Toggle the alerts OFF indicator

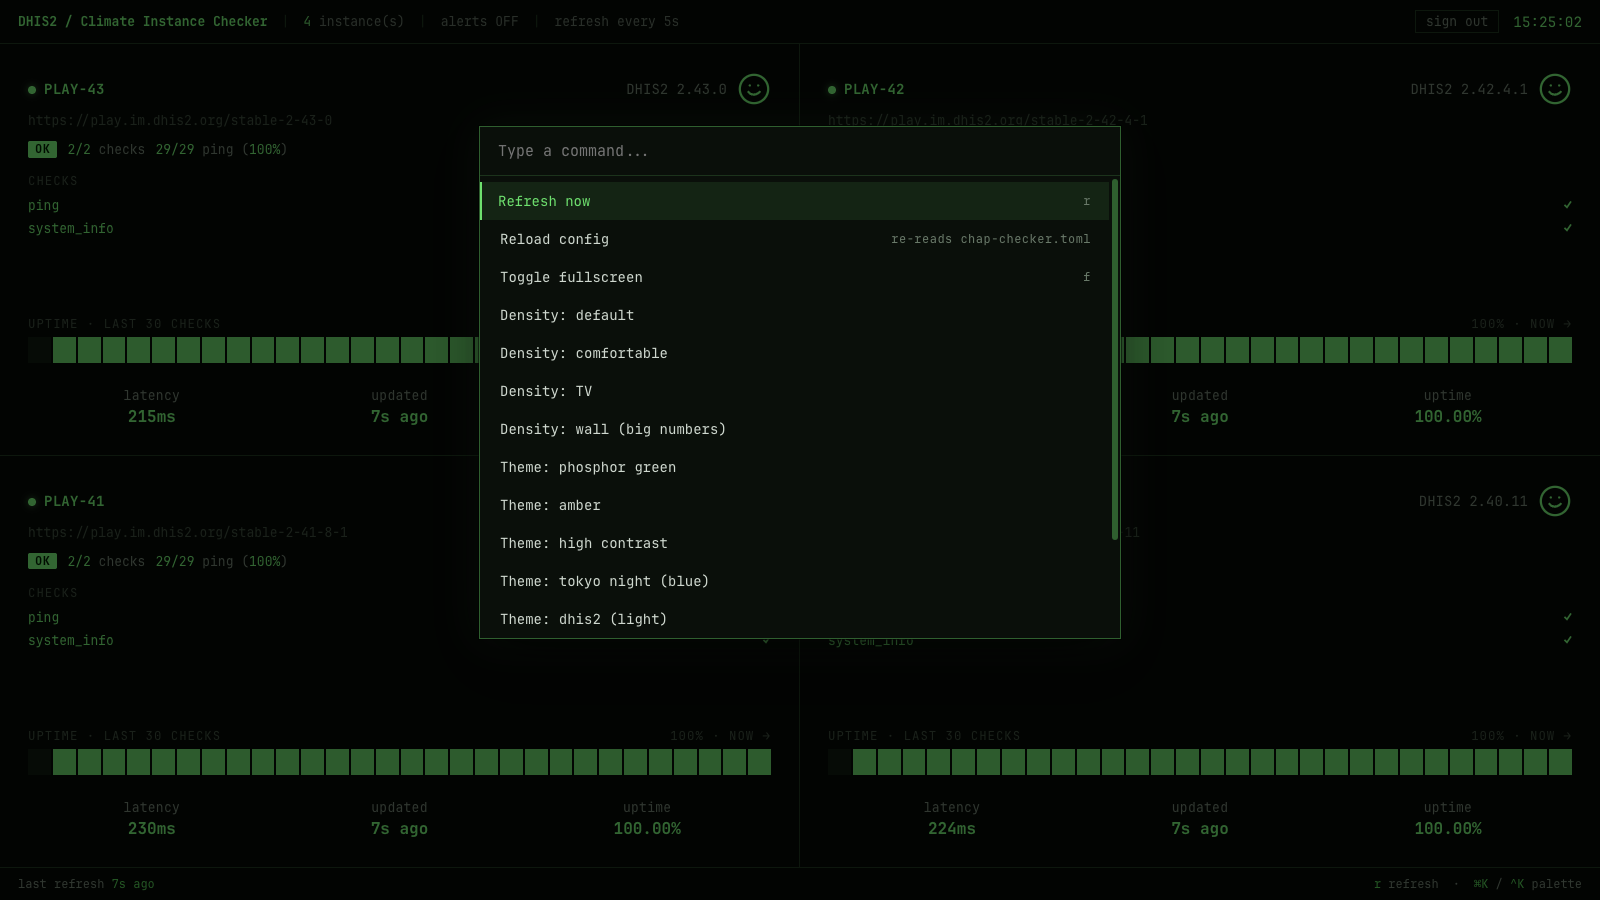[479, 22]
